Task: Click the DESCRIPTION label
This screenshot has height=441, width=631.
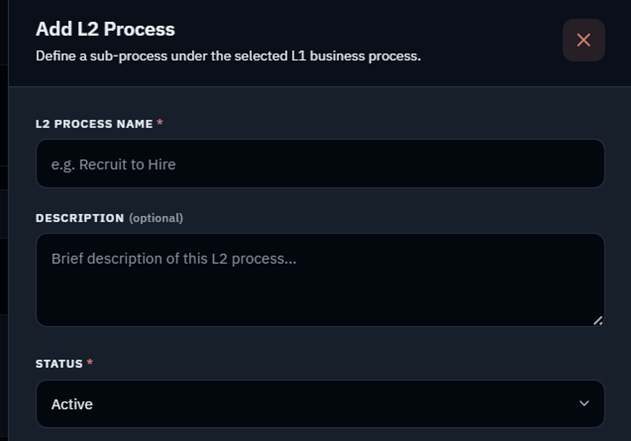Action: 80,218
